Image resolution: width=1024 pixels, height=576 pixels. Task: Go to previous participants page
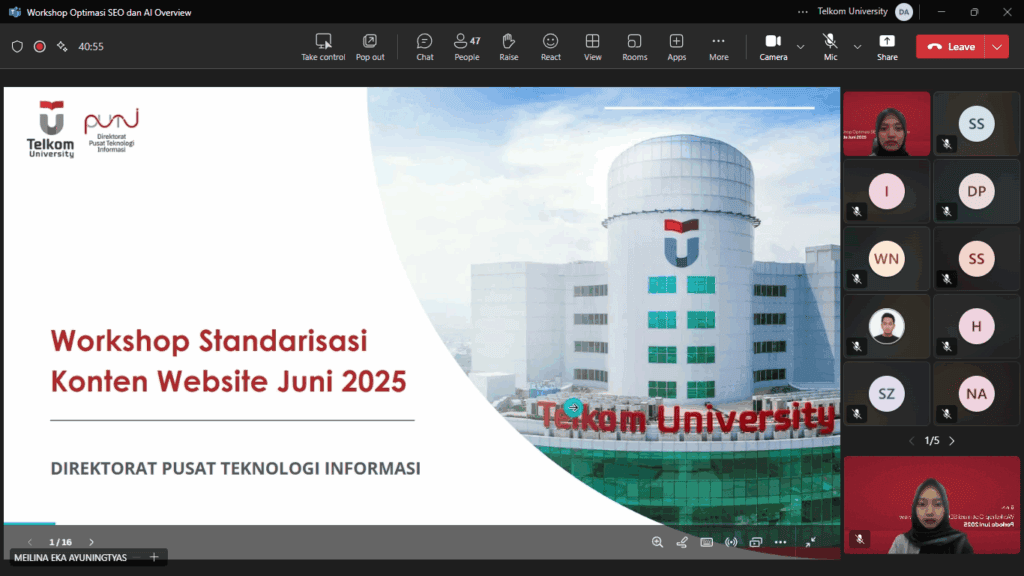[912, 441]
